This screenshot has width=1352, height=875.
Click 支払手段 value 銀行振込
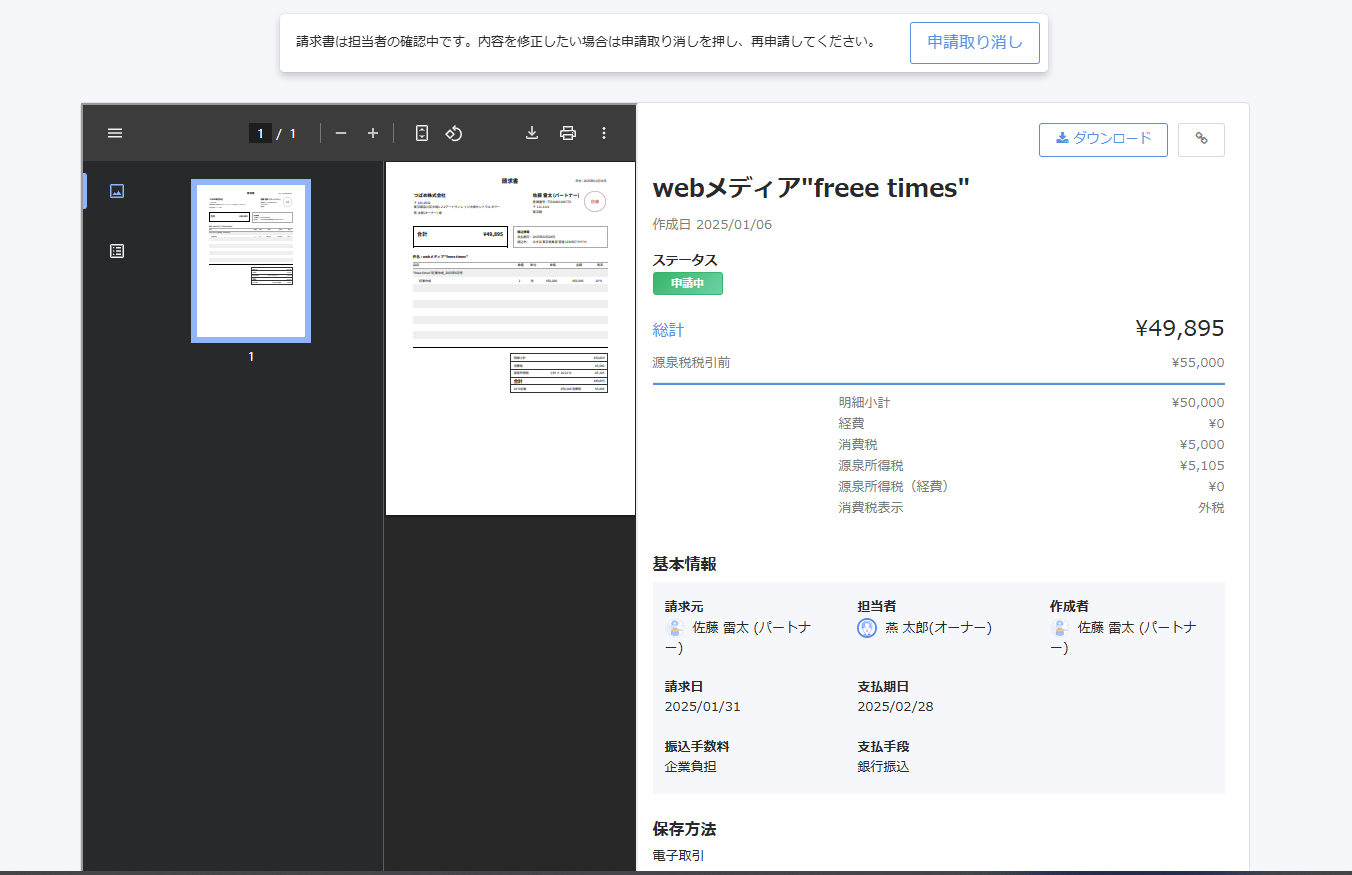coord(883,767)
